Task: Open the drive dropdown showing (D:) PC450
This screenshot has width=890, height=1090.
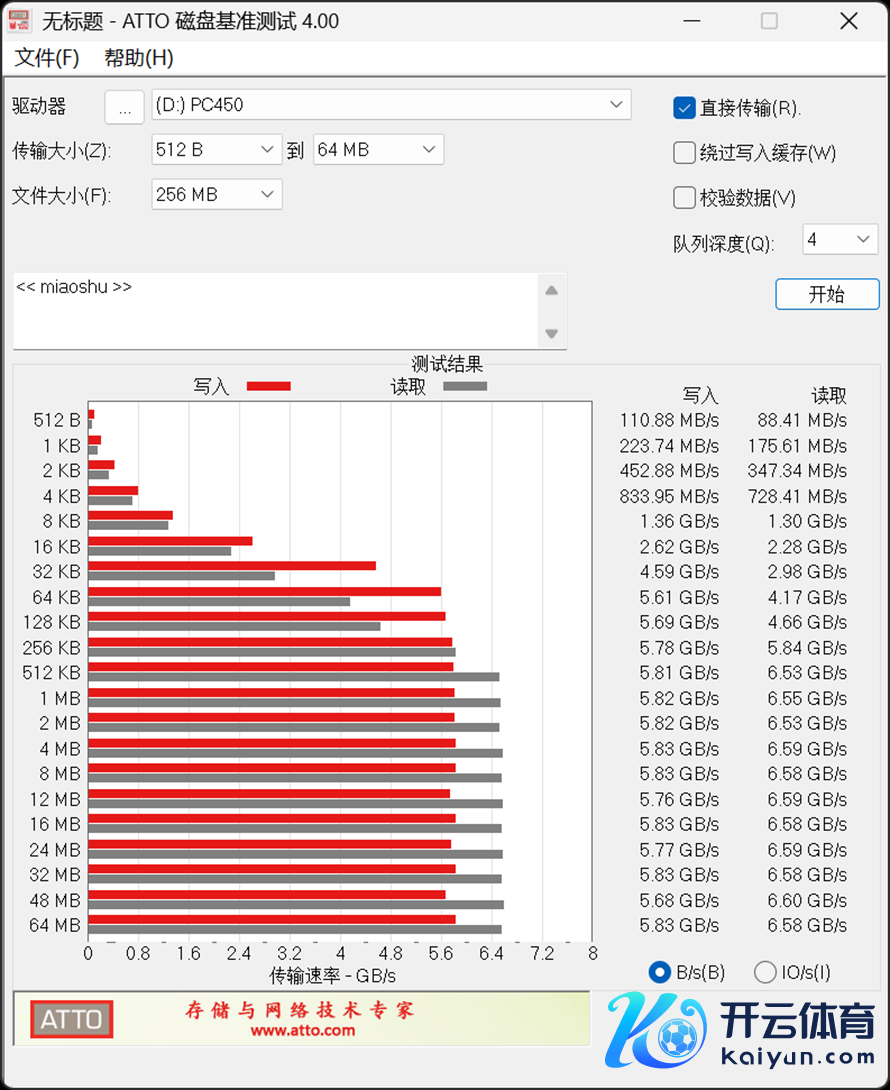Action: tap(391, 105)
